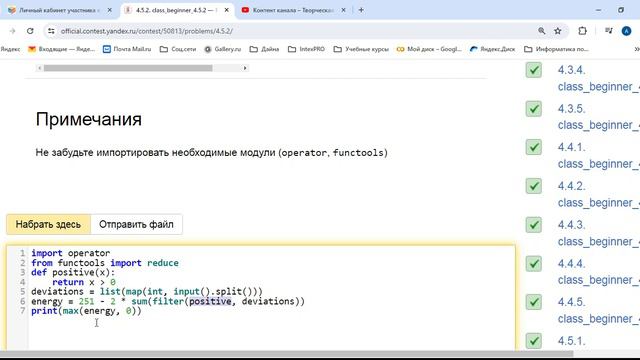
Task: Click the green checkmark beside 4.4.4
Action: tap(533, 264)
